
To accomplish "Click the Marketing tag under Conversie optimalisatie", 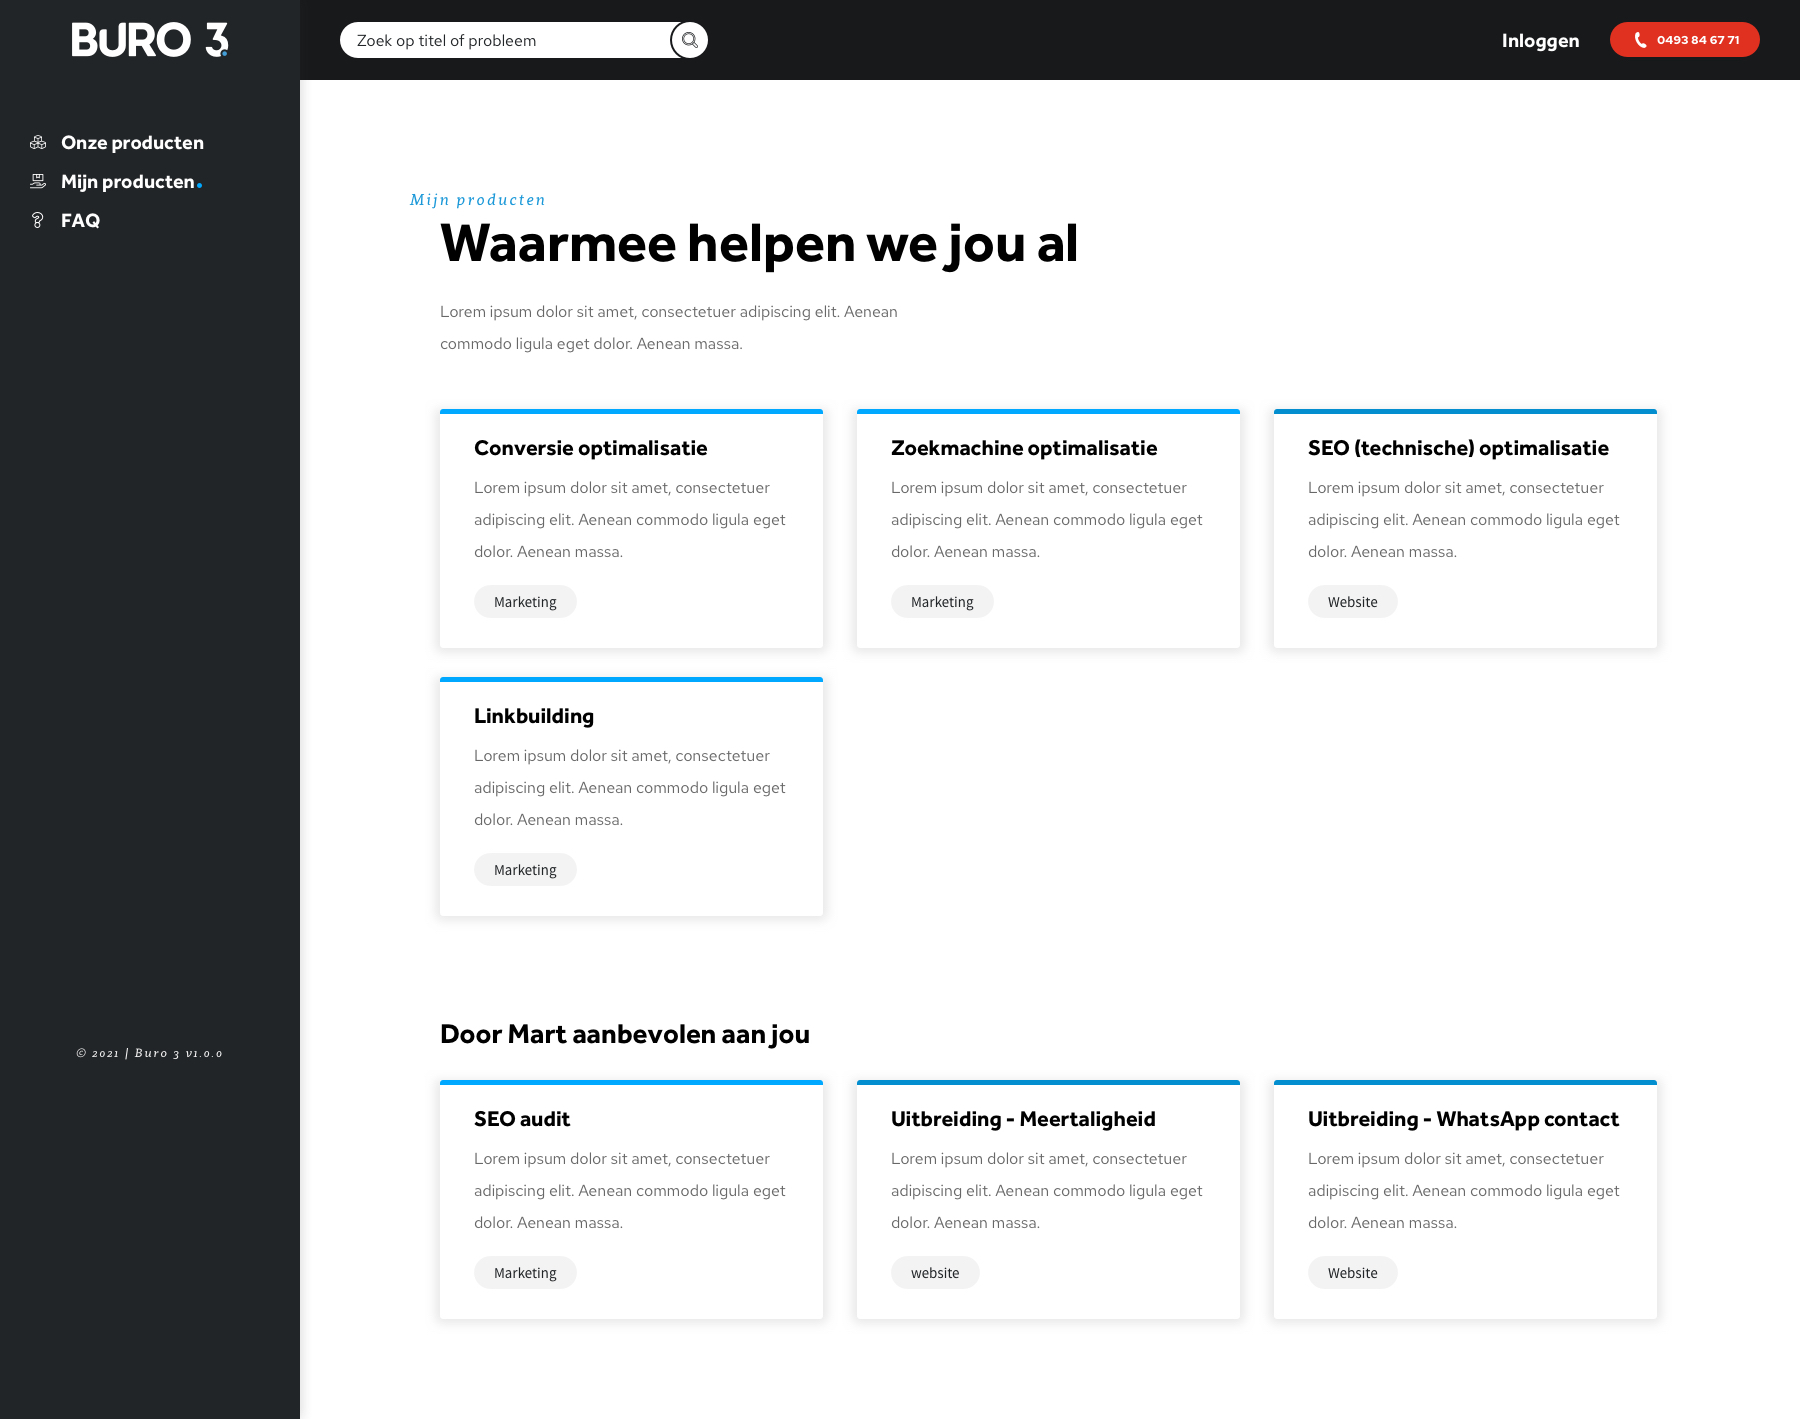I will tap(525, 602).
